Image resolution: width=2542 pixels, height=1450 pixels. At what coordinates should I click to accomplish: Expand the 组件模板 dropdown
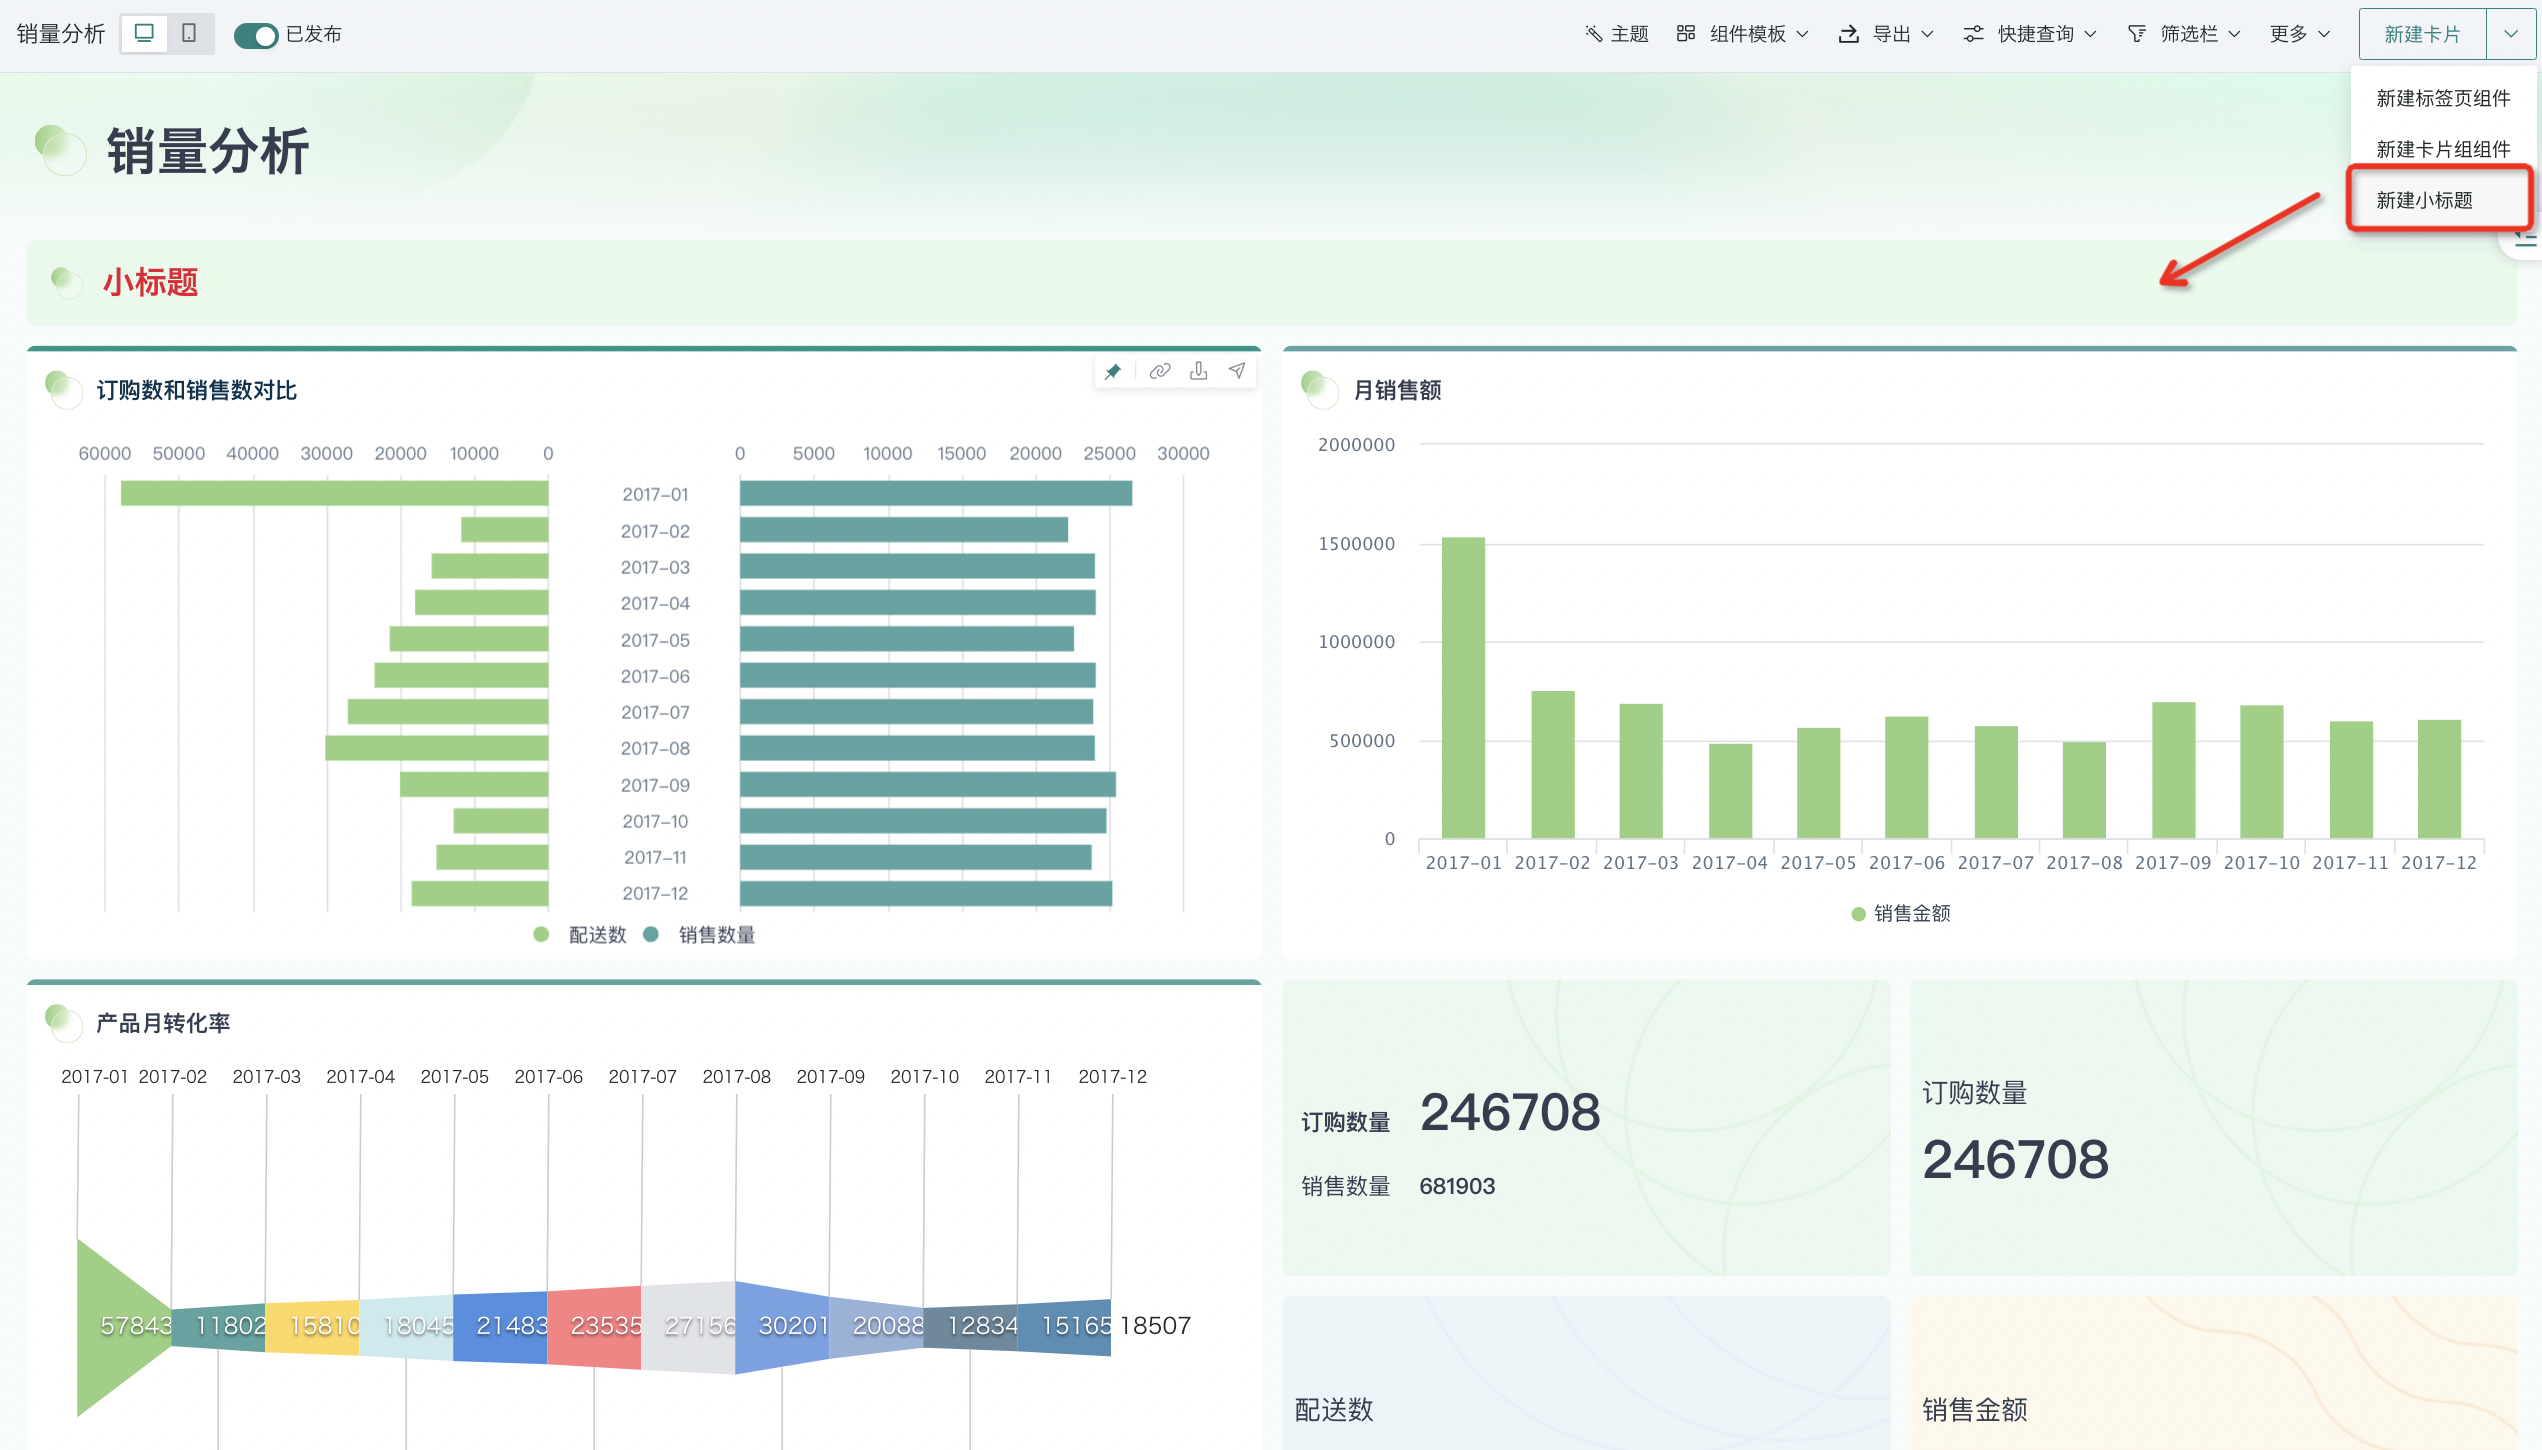tap(1803, 34)
